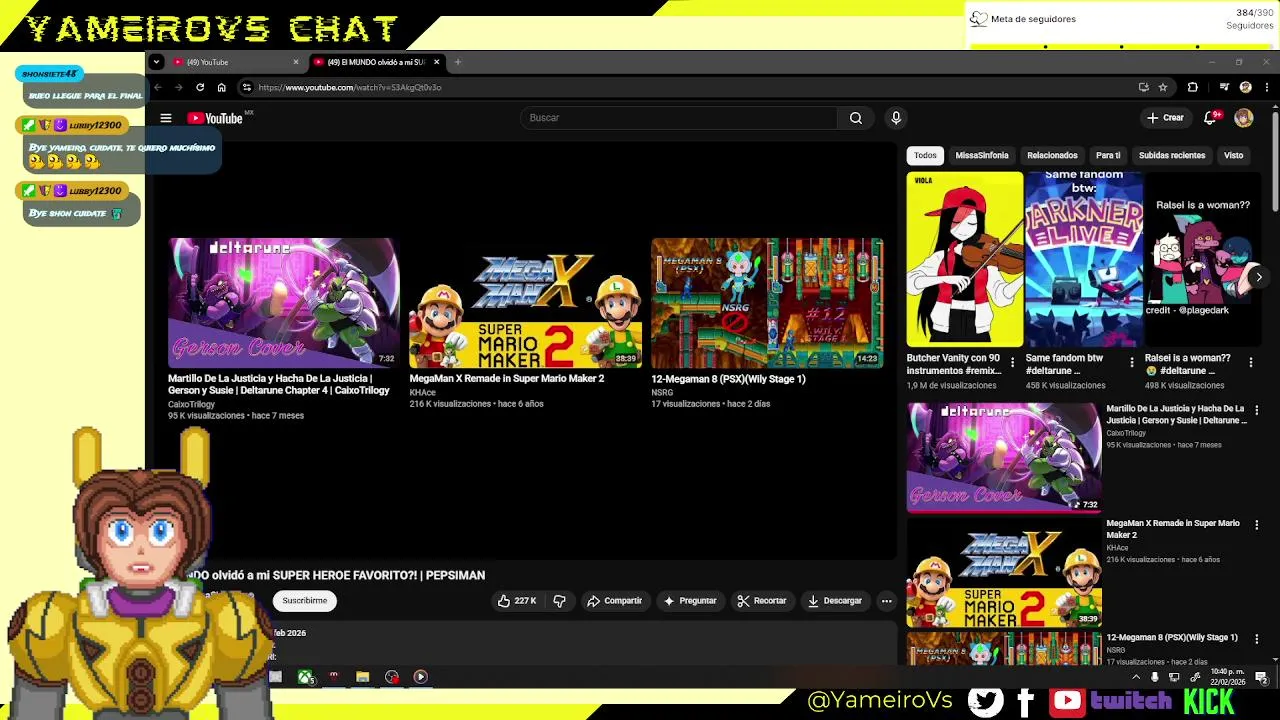The image size is (1280, 720).
Task: Go to the YouTube home logo
Action: pos(215,118)
